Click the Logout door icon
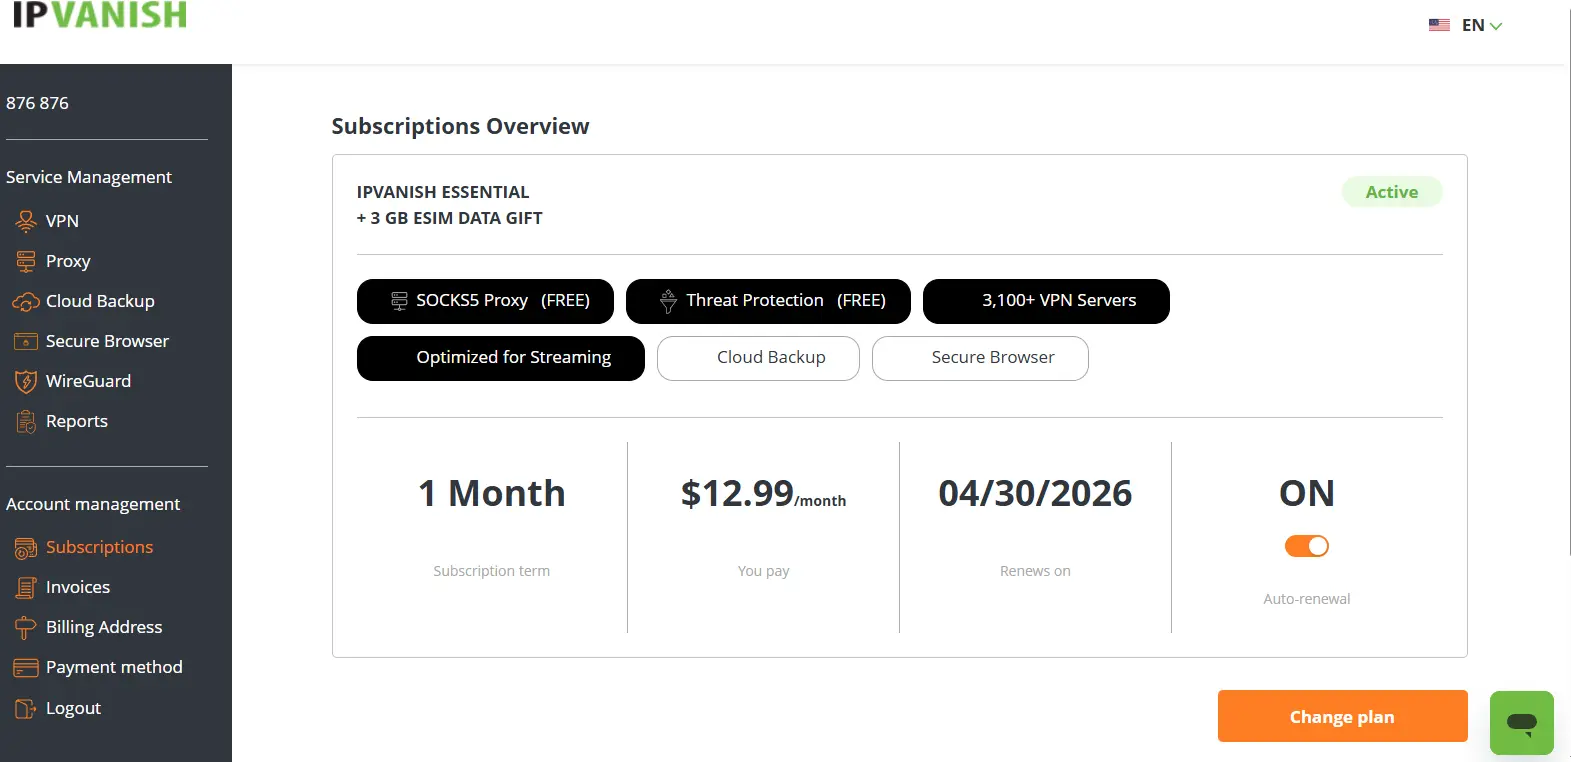The image size is (1571, 762). coord(26,709)
